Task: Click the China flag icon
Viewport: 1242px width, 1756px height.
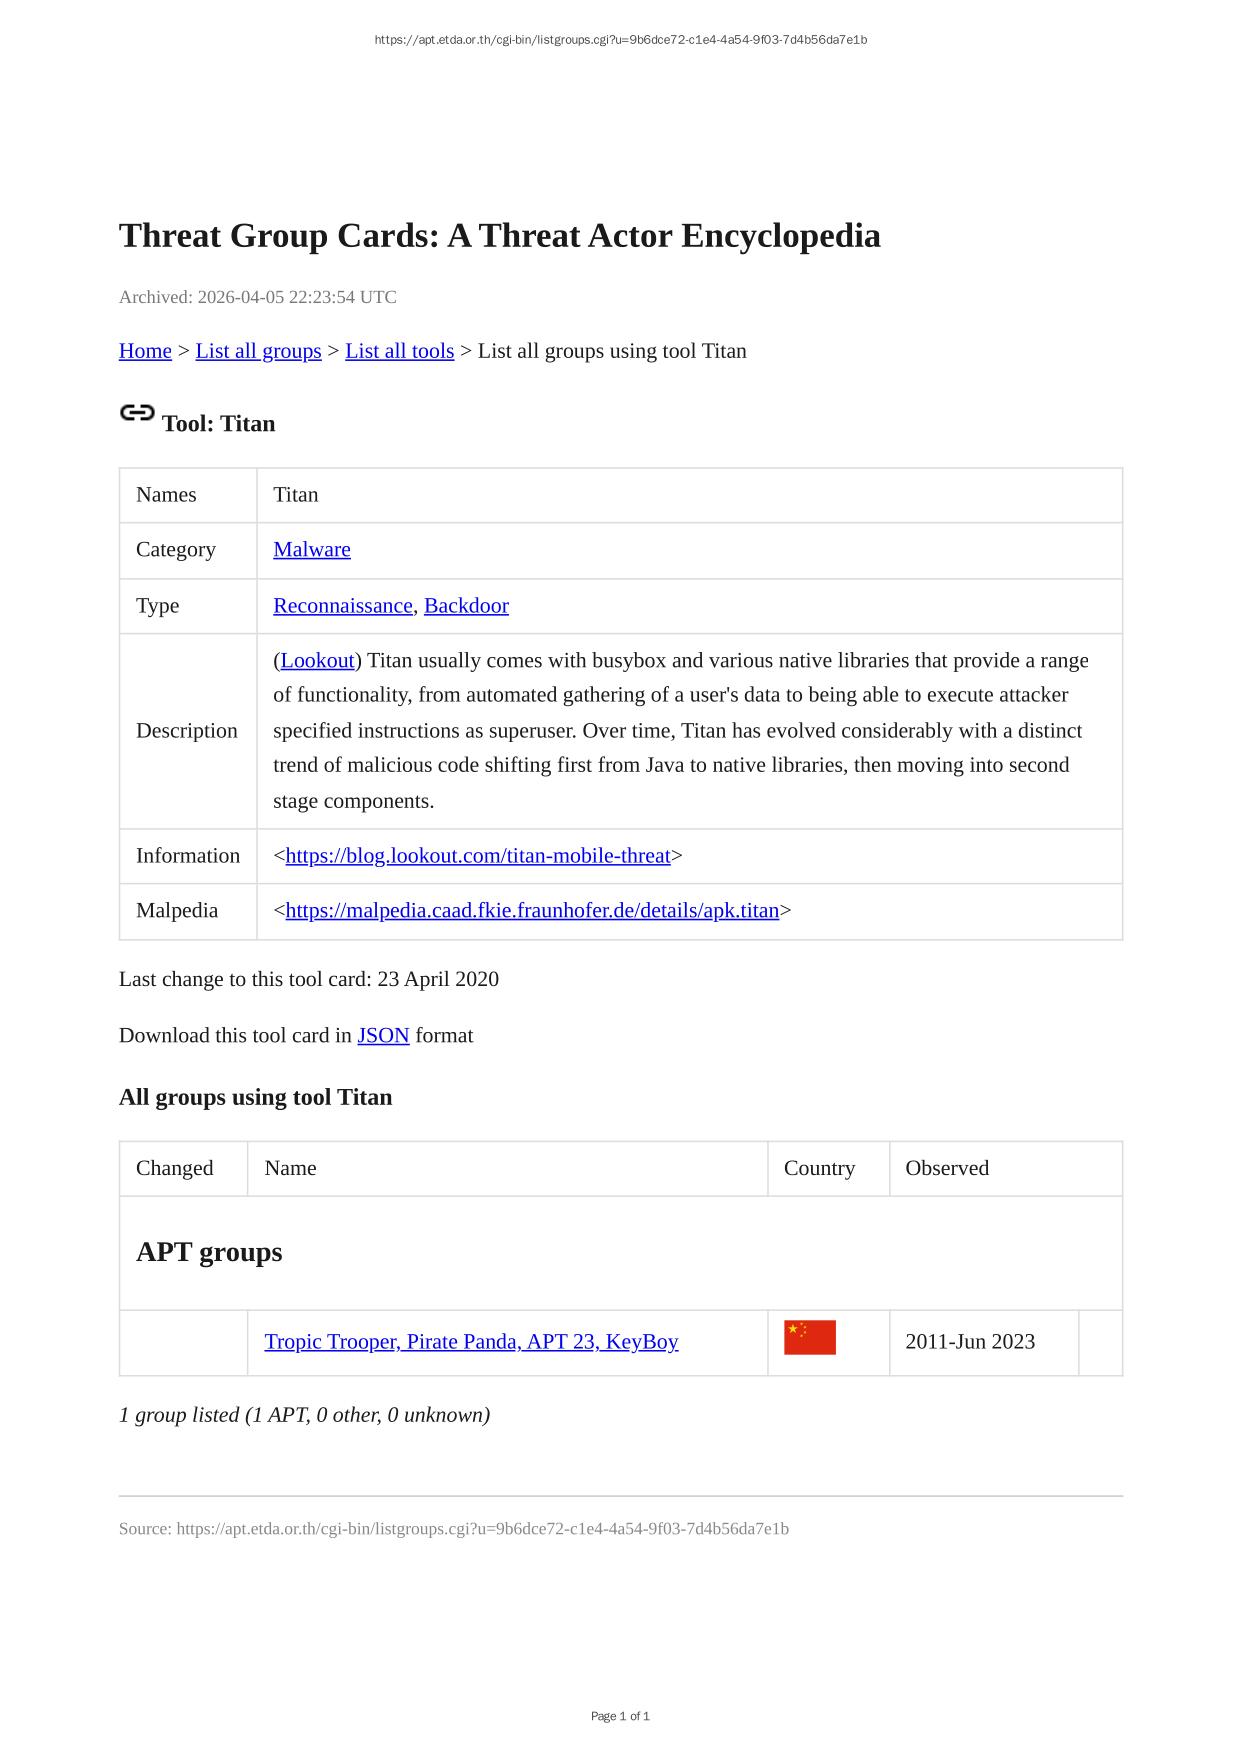Action: pyautogui.click(x=809, y=1338)
